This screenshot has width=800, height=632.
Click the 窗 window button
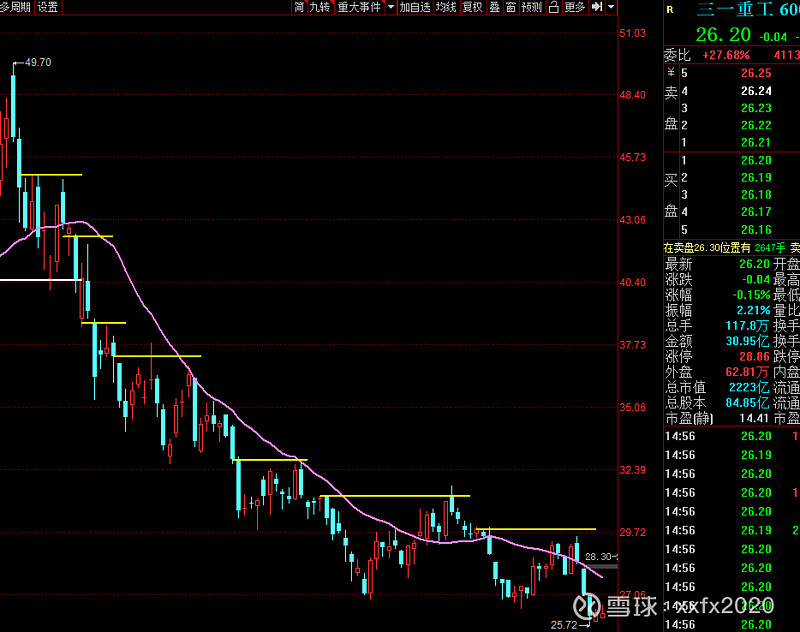click(x=511, y=7)
